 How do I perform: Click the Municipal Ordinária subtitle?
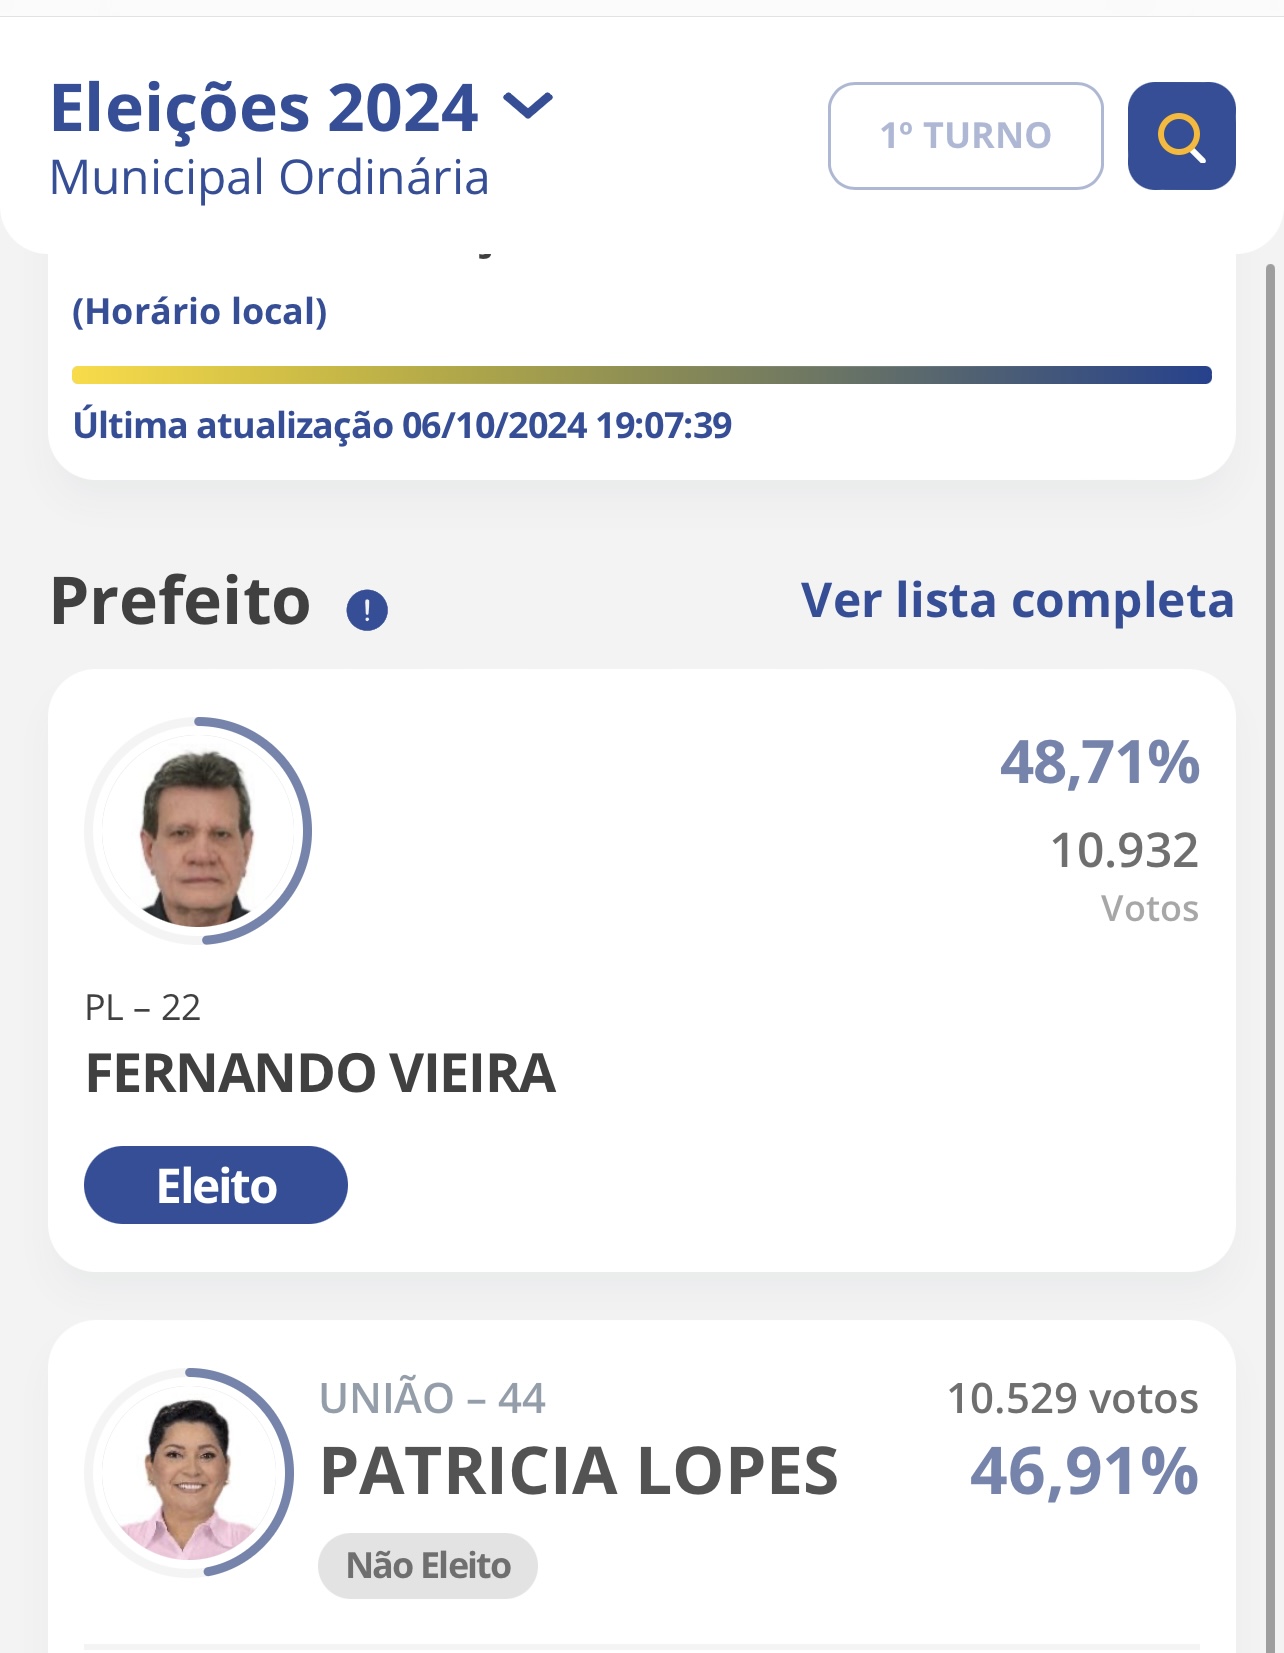[269, 178]
